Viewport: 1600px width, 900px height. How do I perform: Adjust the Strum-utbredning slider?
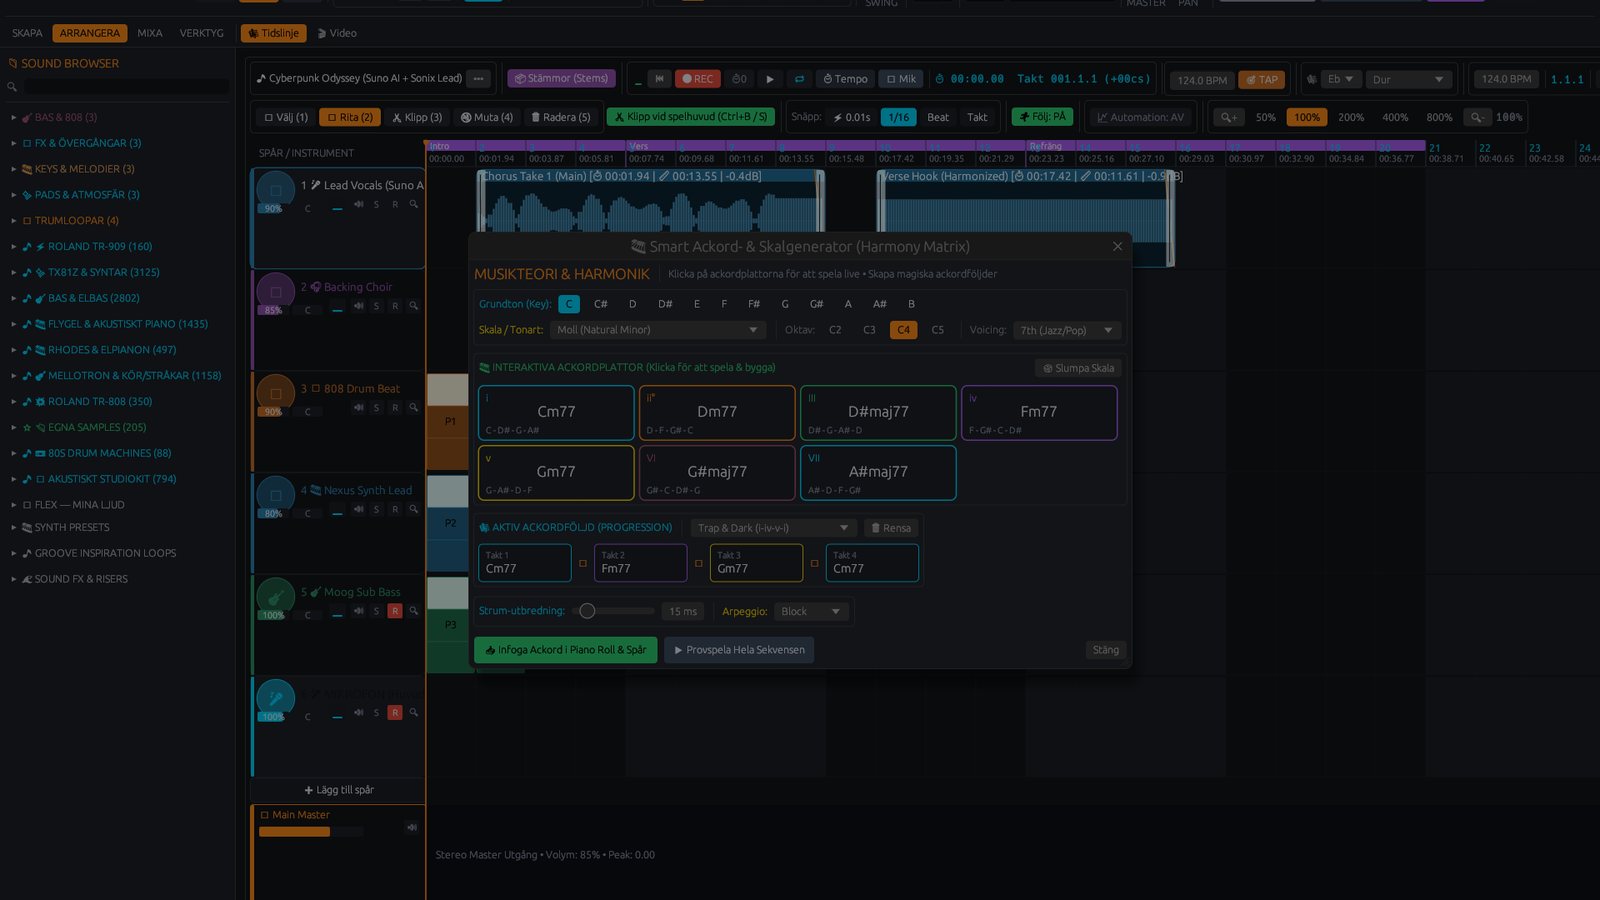pyautogui.click(x=612, y=611)
